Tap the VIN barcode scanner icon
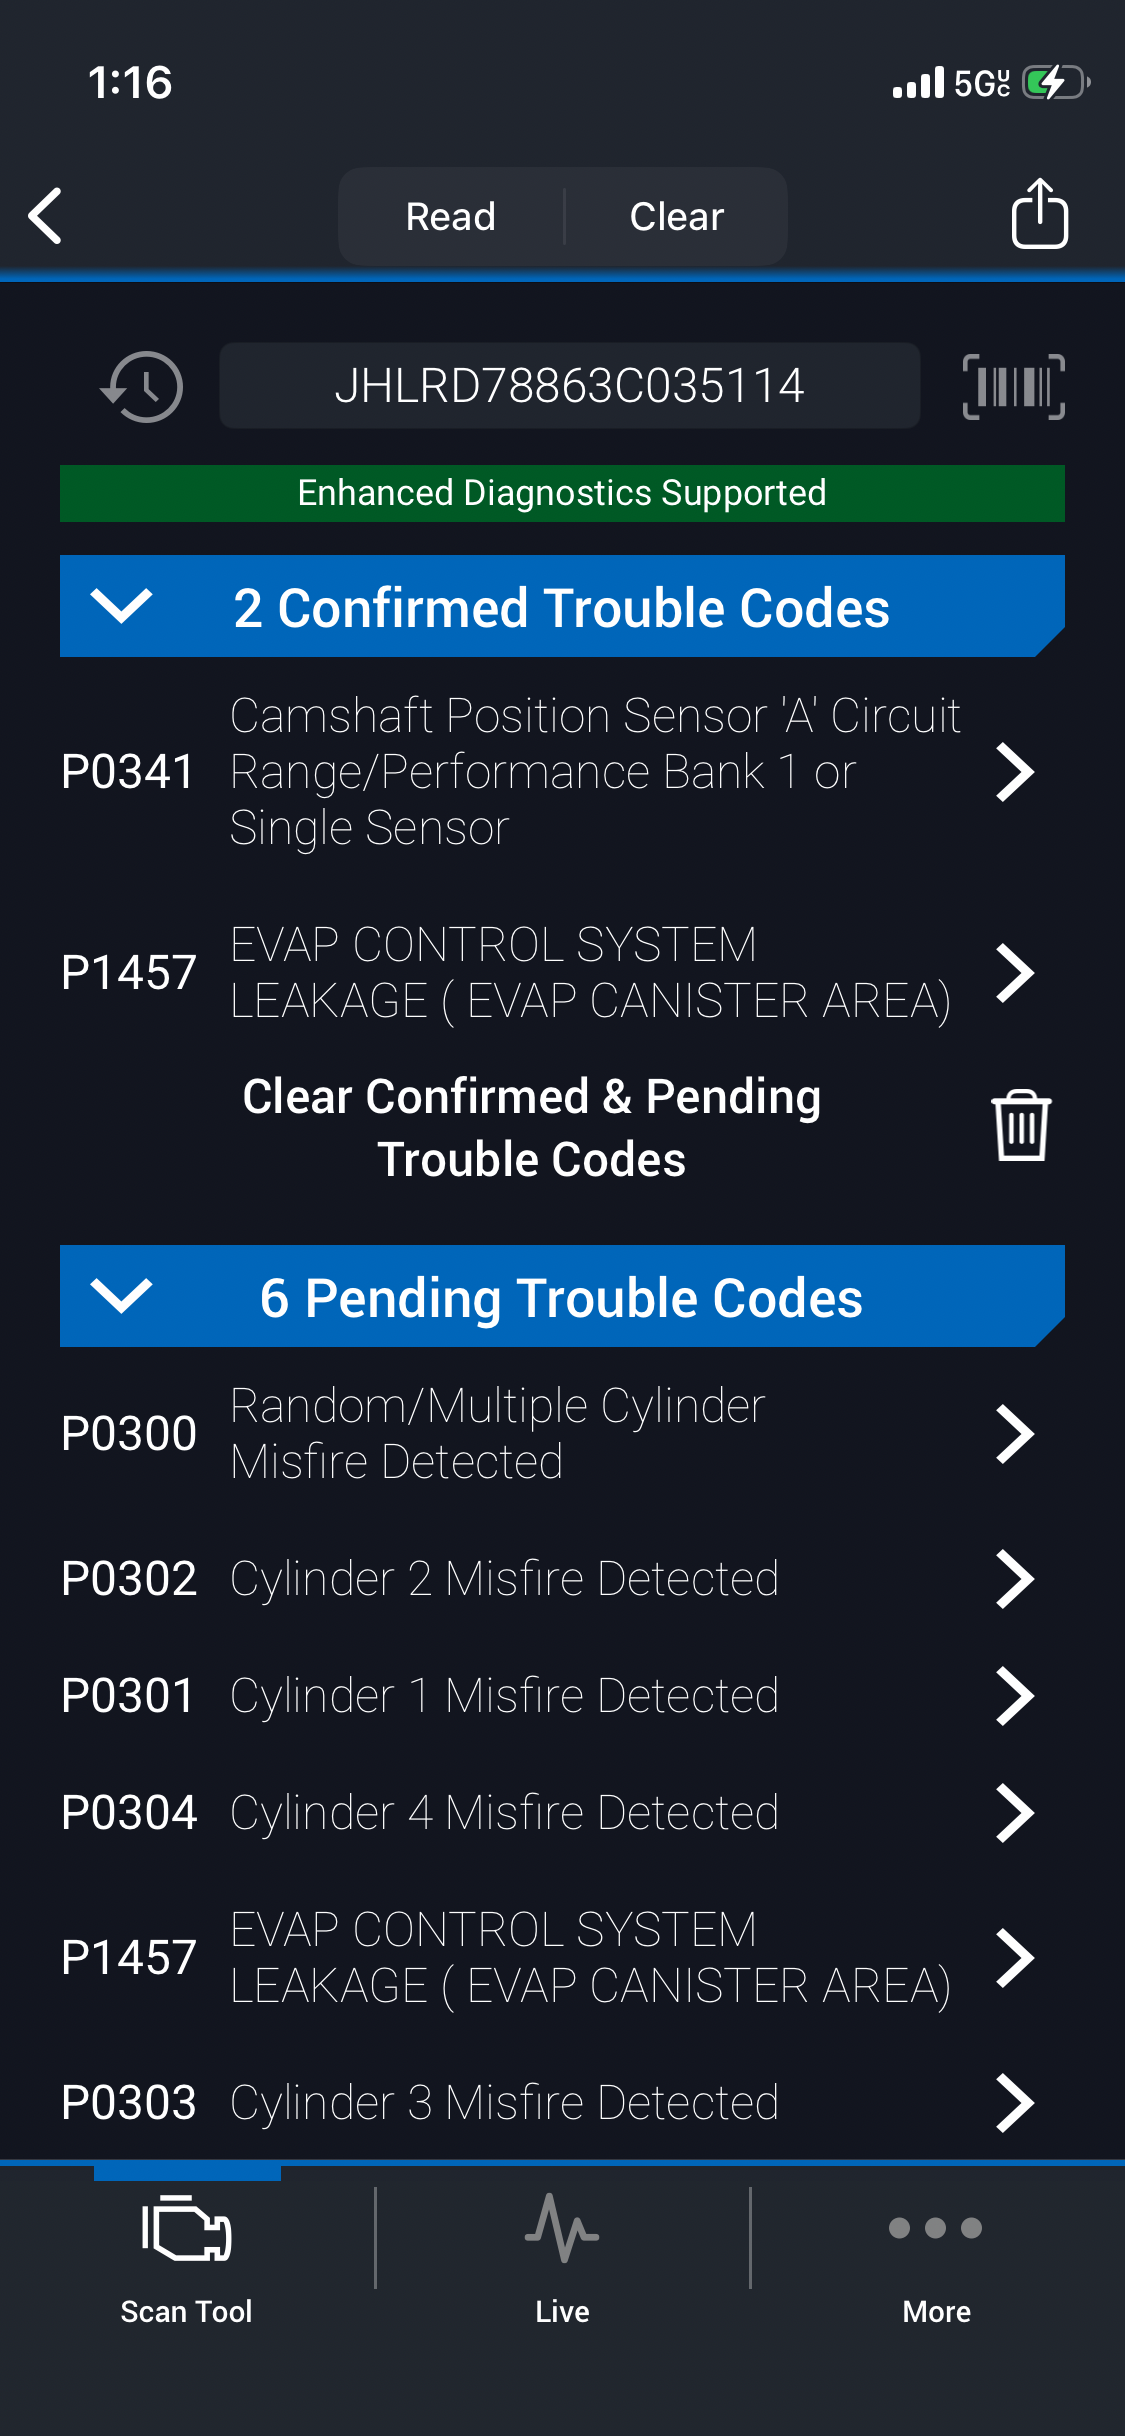The width and height of the screenshot is (1125, 2436). click(1013, 386)
